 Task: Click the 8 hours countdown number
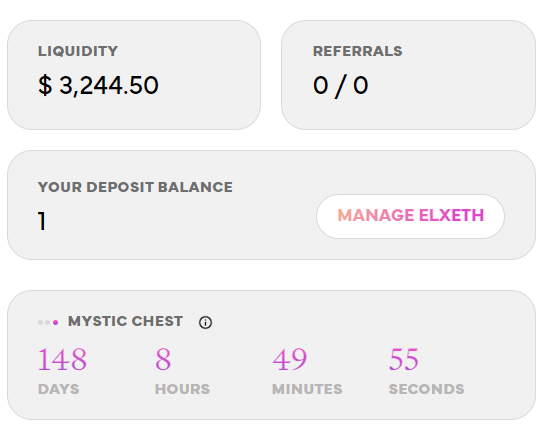(163, 359)
